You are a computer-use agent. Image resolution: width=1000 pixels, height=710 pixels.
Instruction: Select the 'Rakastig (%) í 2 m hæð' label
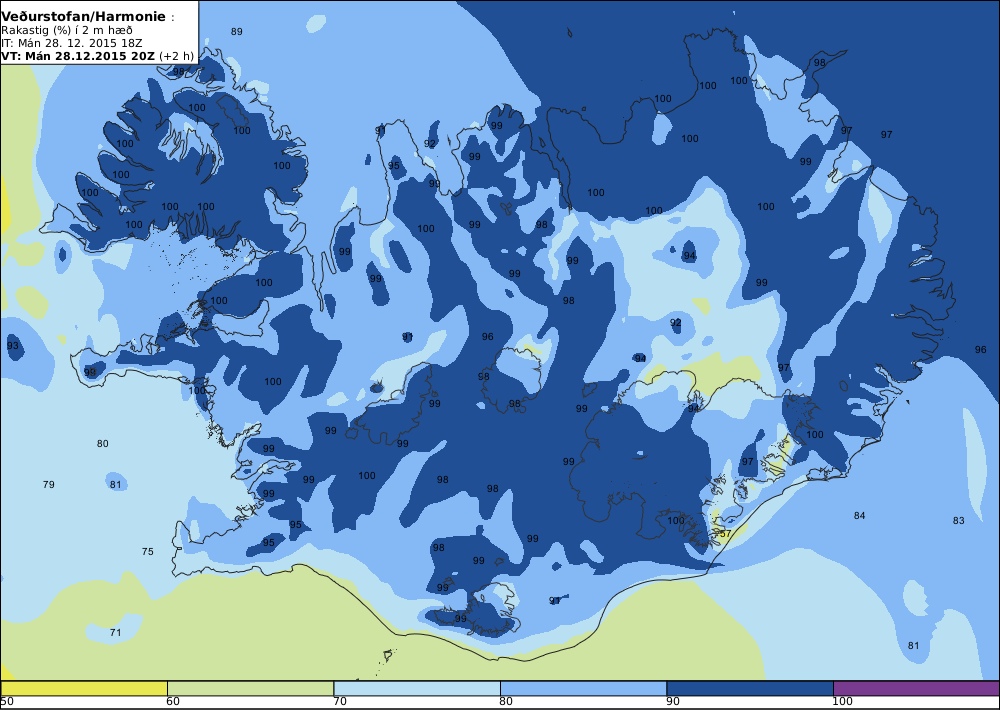point(67,30)
